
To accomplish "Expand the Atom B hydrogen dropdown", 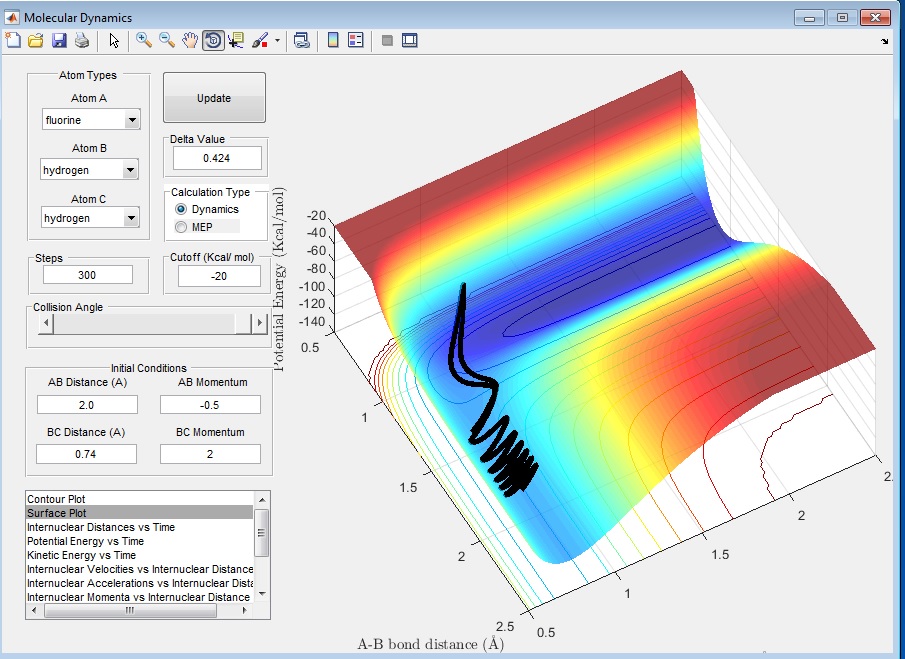I will (90, 170).
